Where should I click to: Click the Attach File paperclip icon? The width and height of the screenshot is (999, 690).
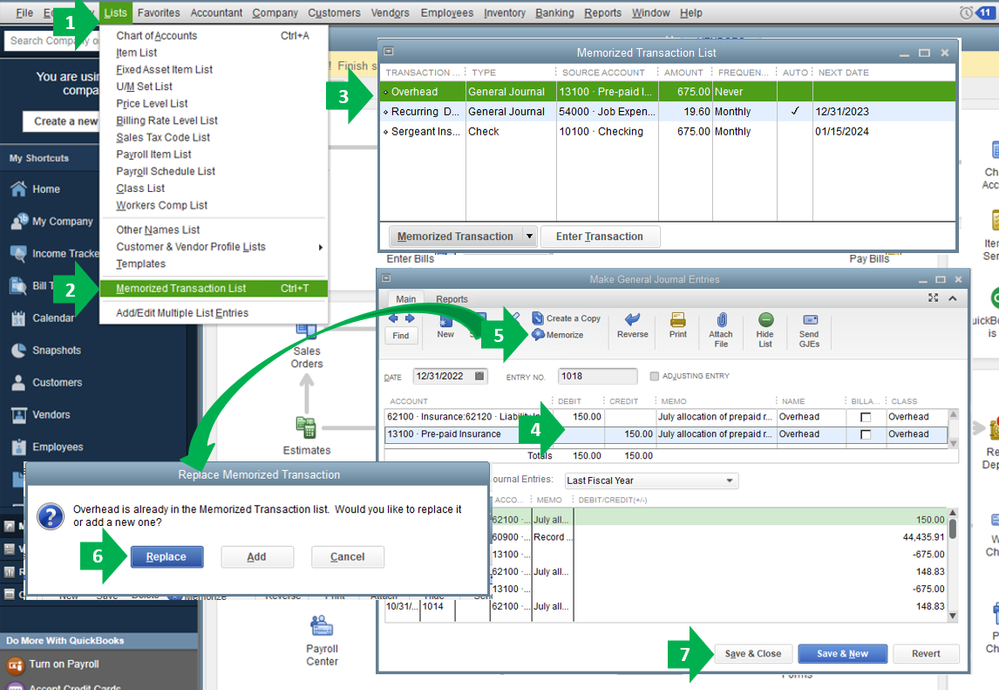coord(721,319)
